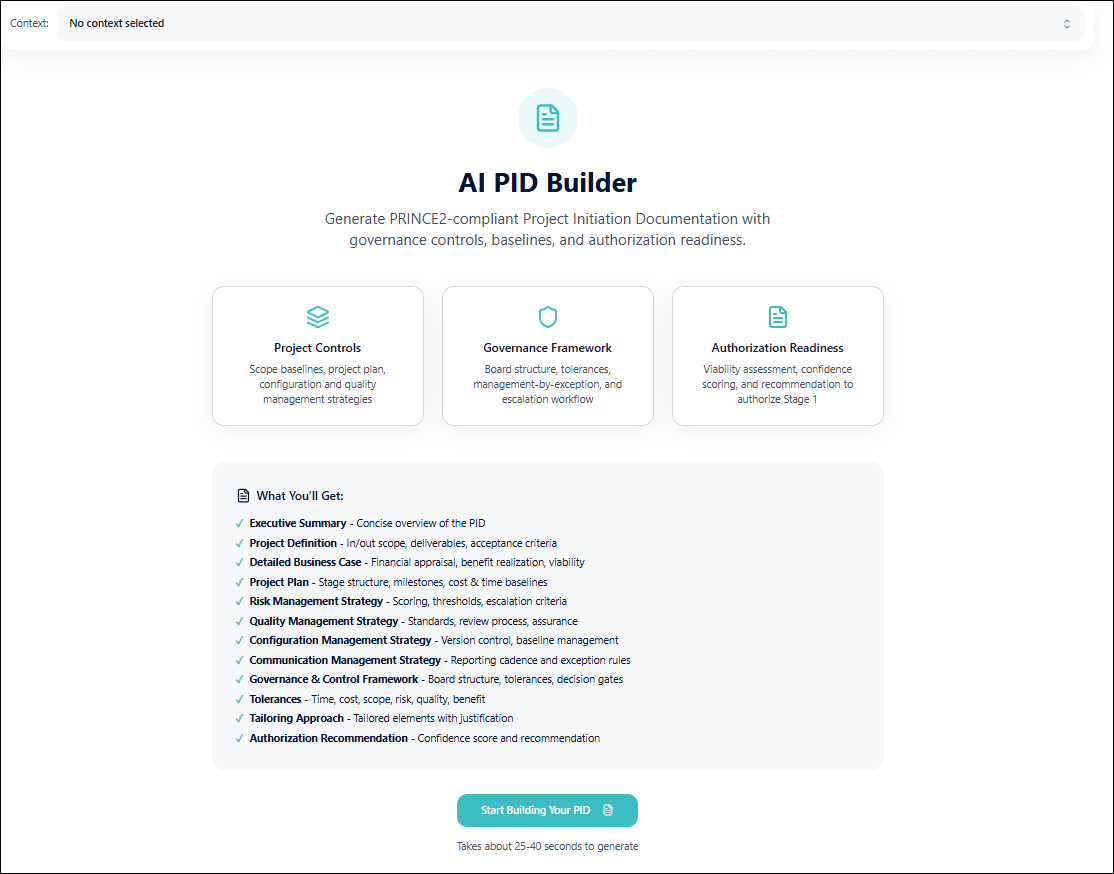The image size is (1114, 874).
Task: Click the 'Quality Management Strategy' list text
Action: pos(324,621)
